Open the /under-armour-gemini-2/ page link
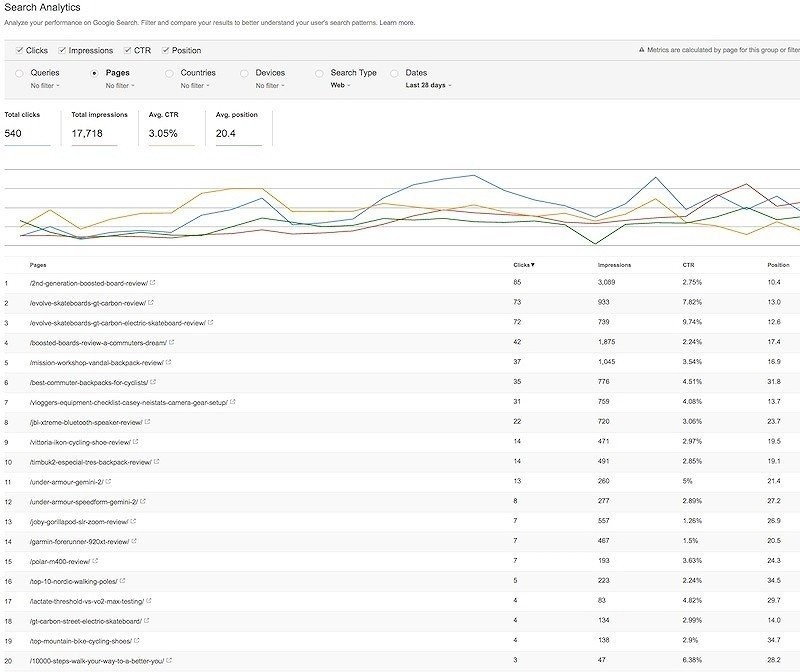This screenshot has width=800, height=672. pos(66,482)
